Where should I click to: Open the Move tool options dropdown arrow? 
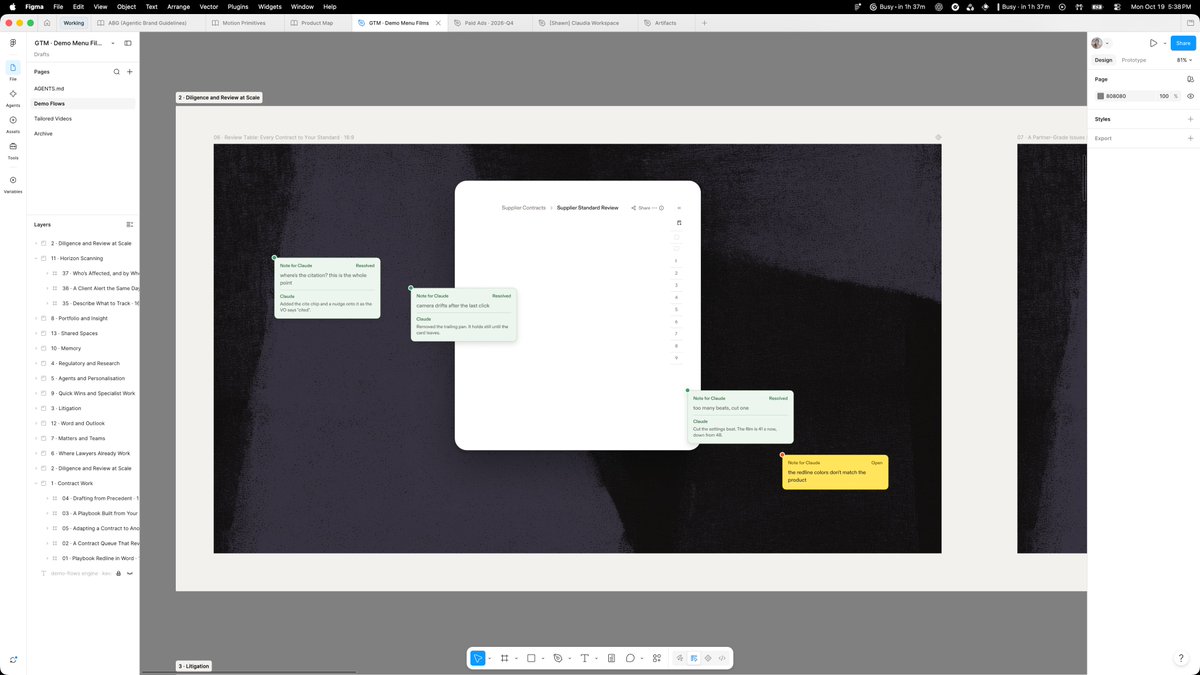[490, 658]
